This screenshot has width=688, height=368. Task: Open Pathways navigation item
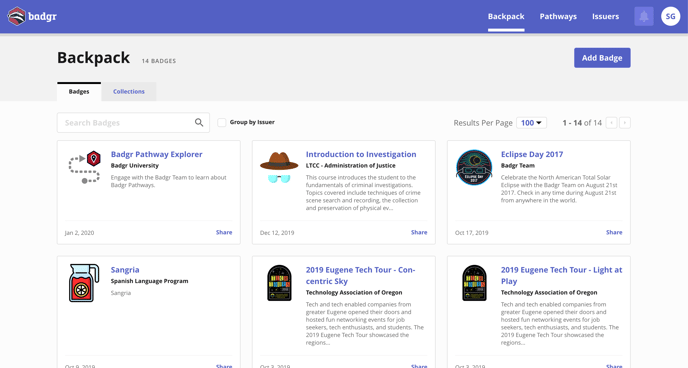click(558, 16)
